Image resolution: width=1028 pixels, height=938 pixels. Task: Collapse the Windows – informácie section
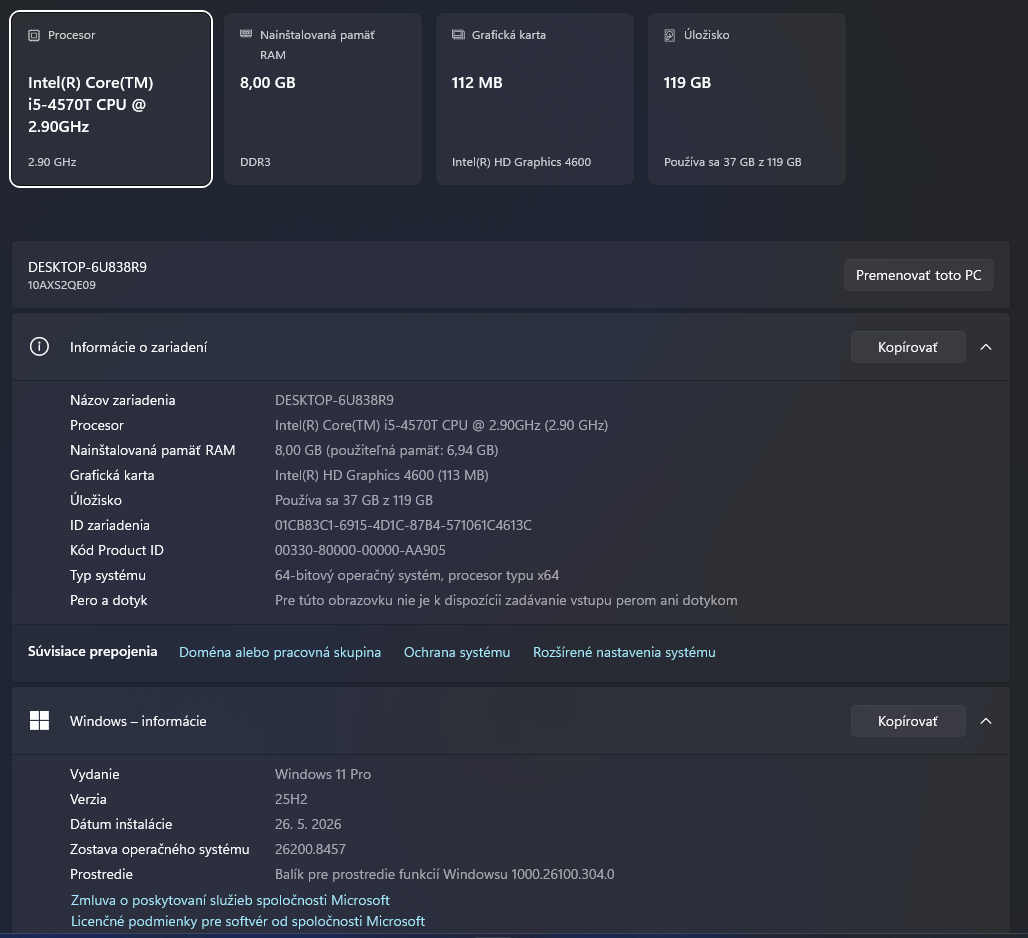[985, 721]
